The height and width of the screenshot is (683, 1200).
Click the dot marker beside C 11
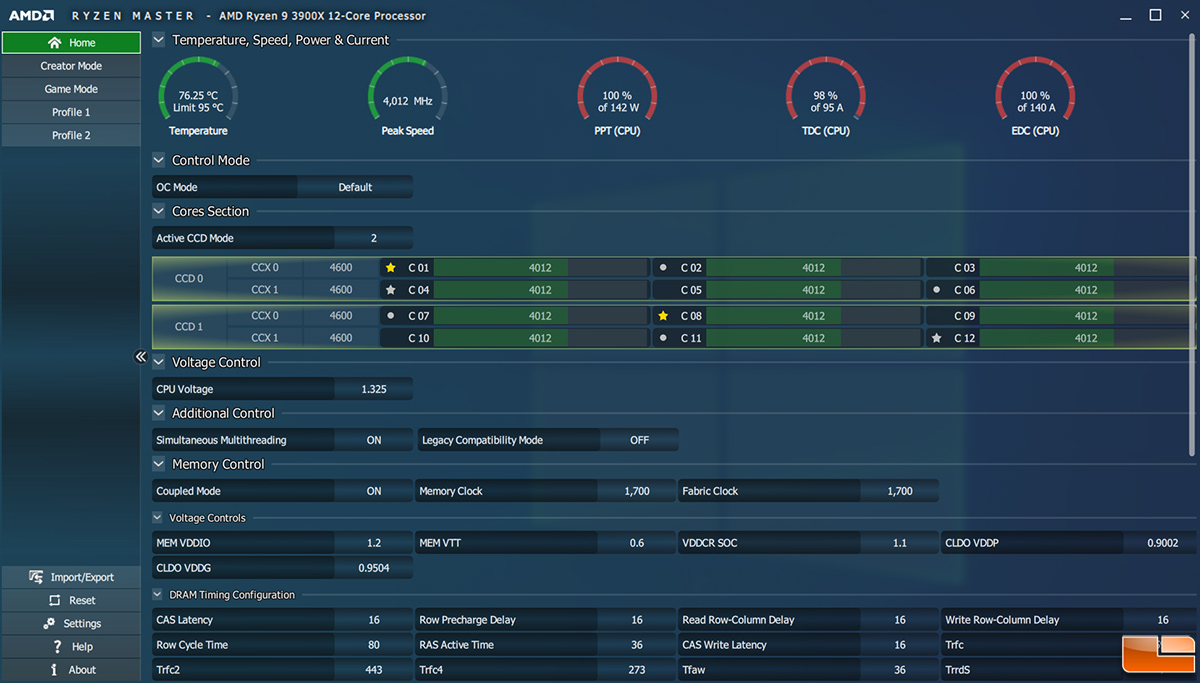[x=664, y=338]
